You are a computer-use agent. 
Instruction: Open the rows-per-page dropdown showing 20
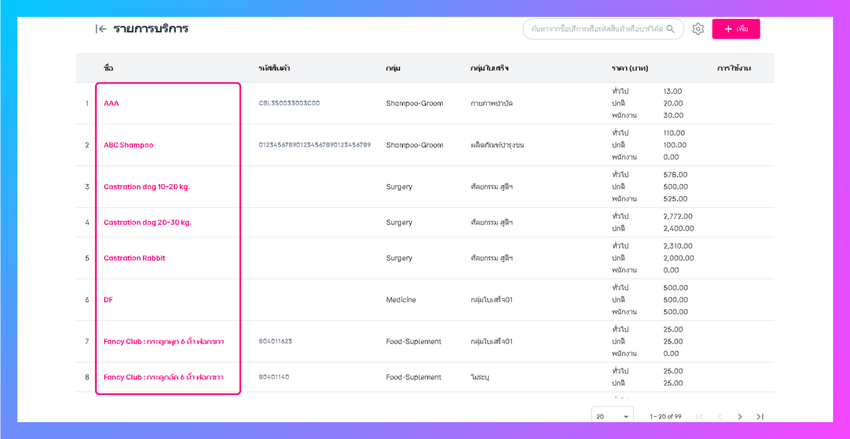click(612, 416)
